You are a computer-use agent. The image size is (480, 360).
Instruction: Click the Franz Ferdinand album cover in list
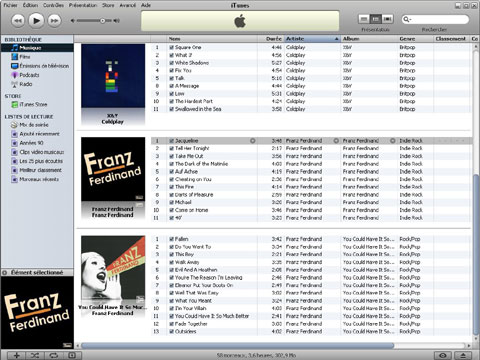point(113,169)
